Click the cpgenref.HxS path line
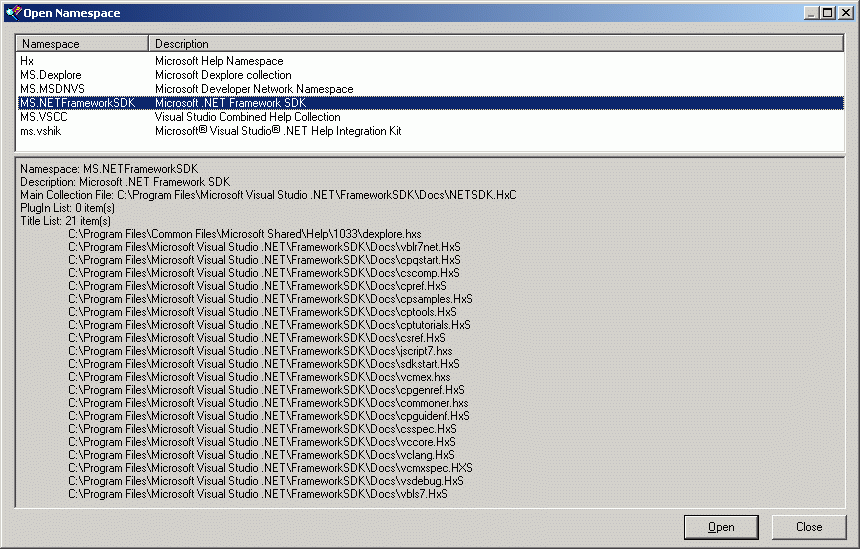The height and width of the screenshot is (549, 860). (267, 390)
